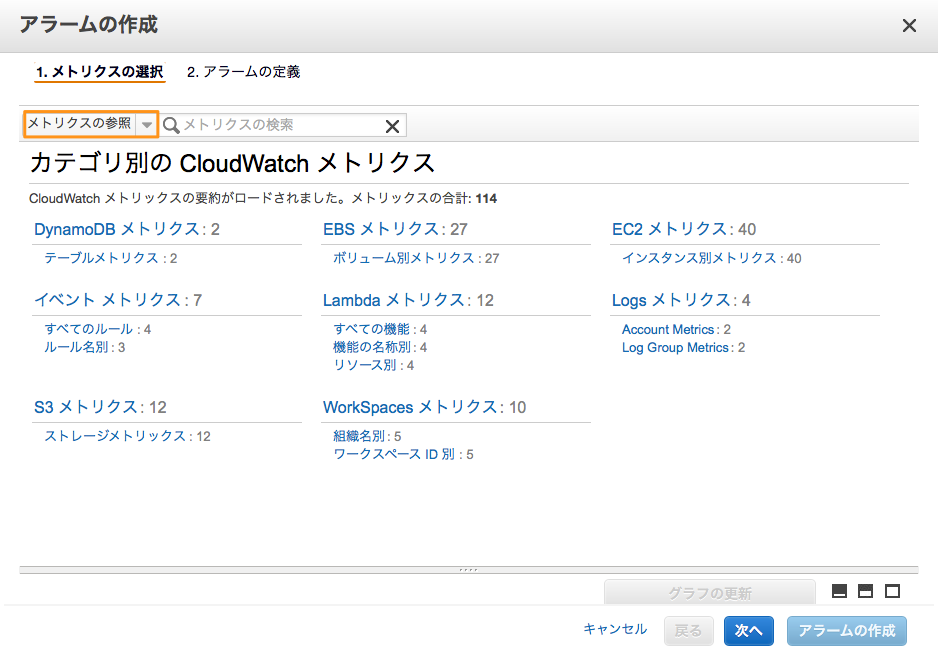
Task: Close the アラームの作成 dialog with the X icon
Action: coord(909,26)
